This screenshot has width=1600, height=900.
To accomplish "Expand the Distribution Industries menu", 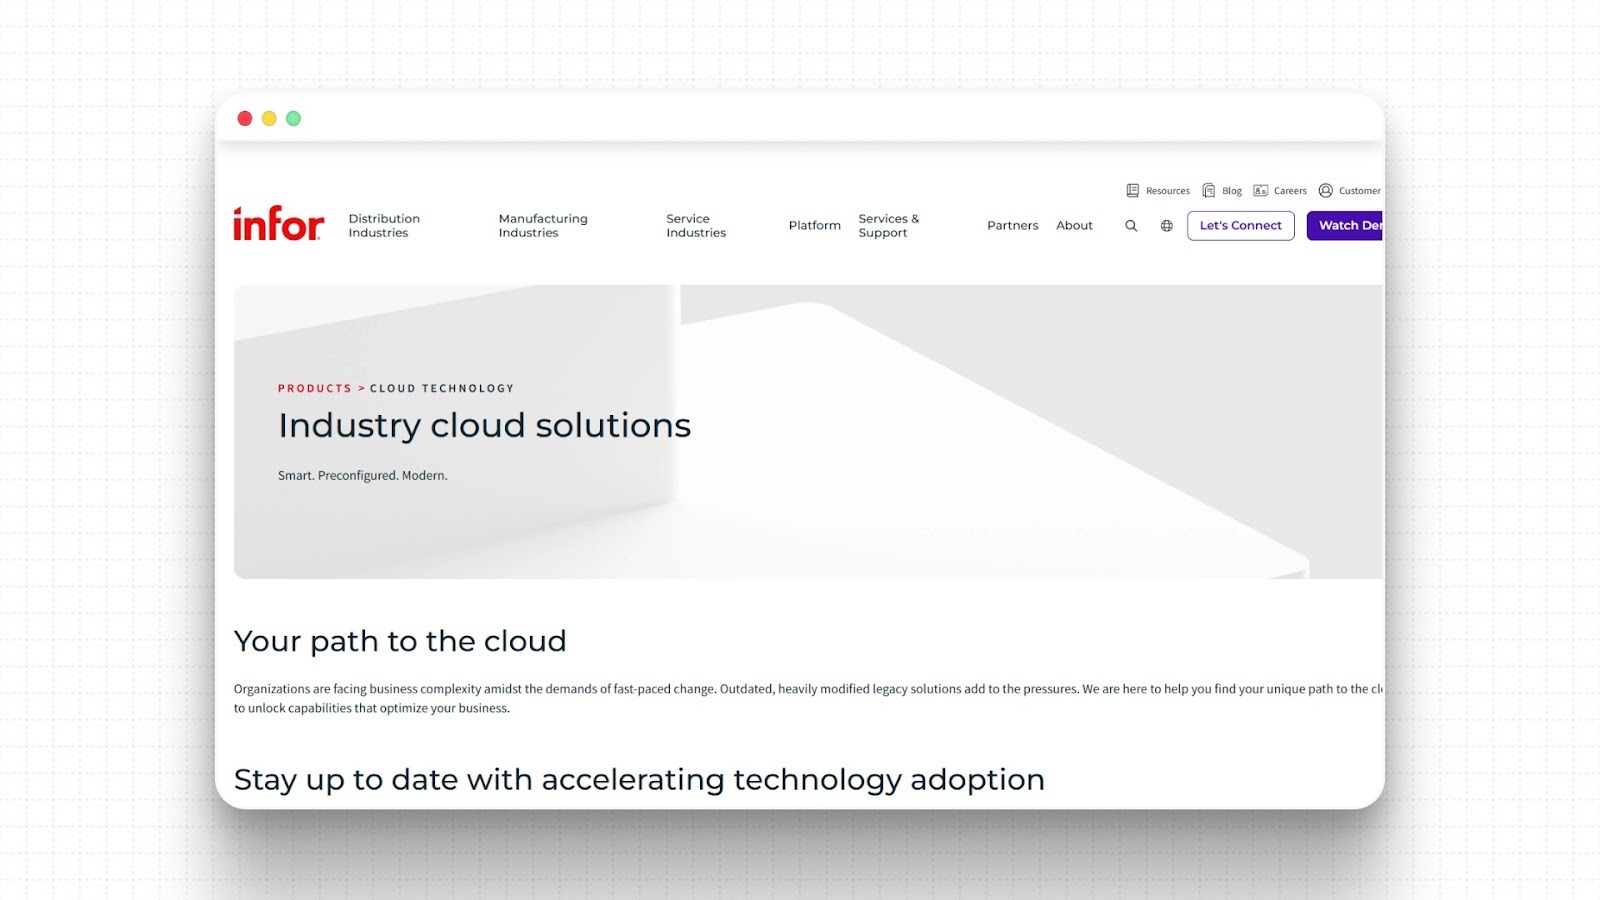I will tap(383, 225).
